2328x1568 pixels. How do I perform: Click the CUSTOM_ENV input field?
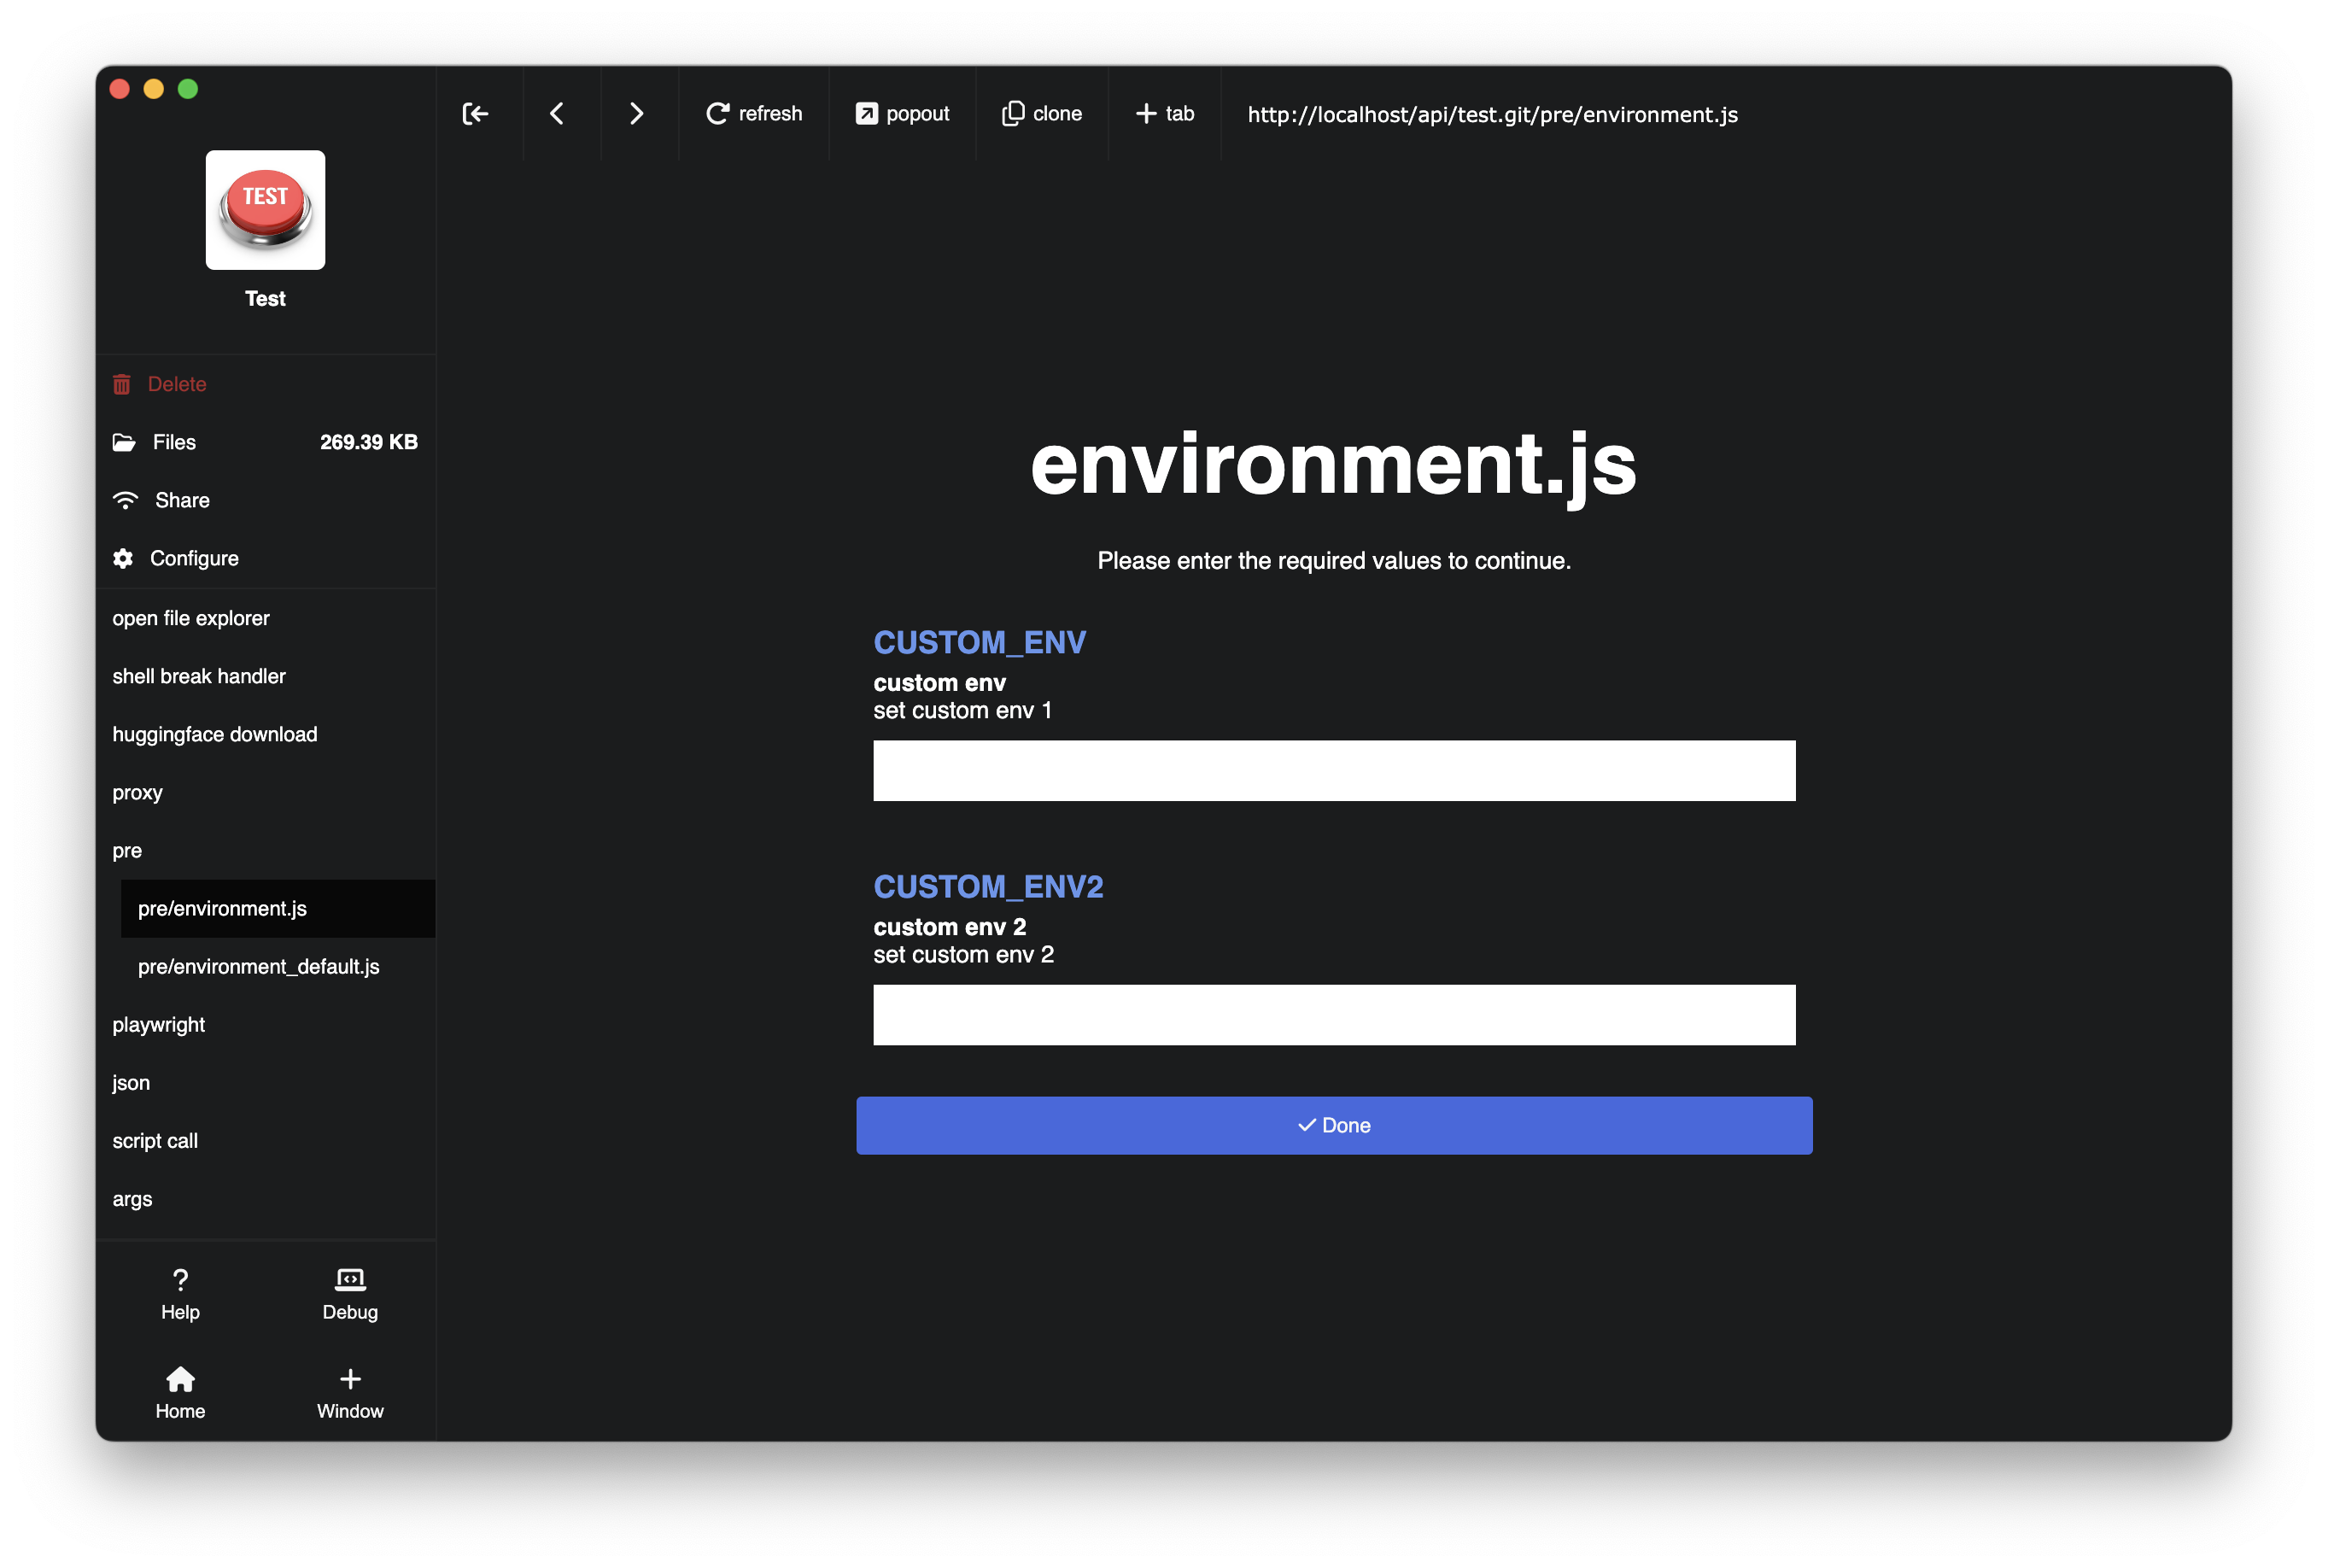[1333, 770]
